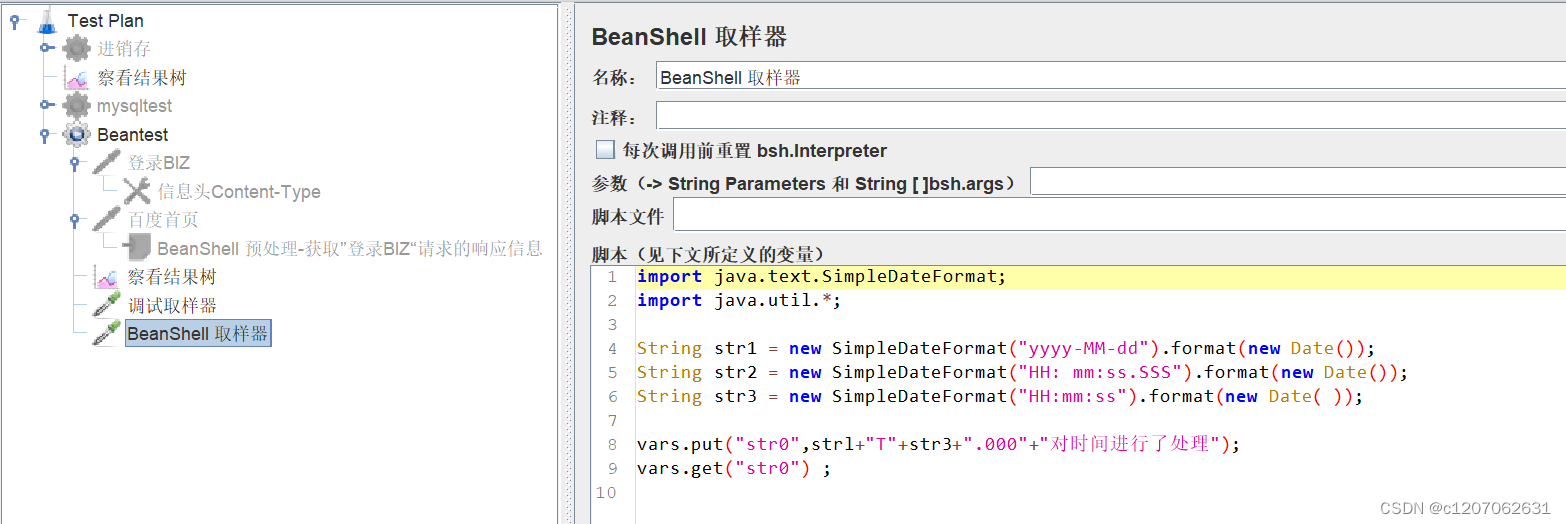Click the pipette icon beside 百度首页
Viewport: 1566px width, 524px height.
coord(106,219)
